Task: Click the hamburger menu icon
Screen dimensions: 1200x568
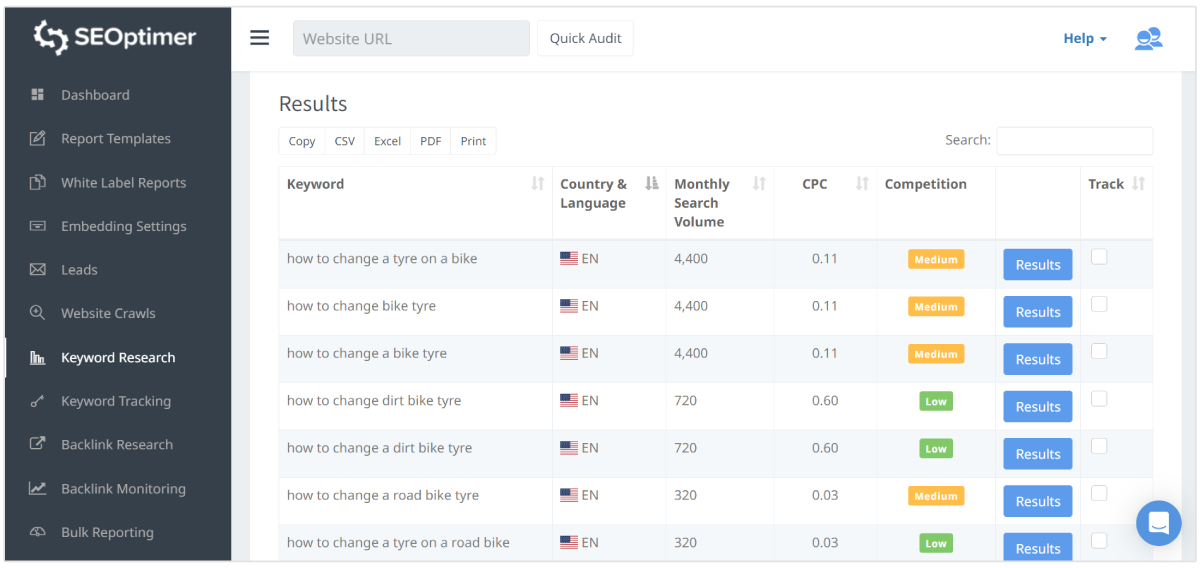Action: [260, 38]
